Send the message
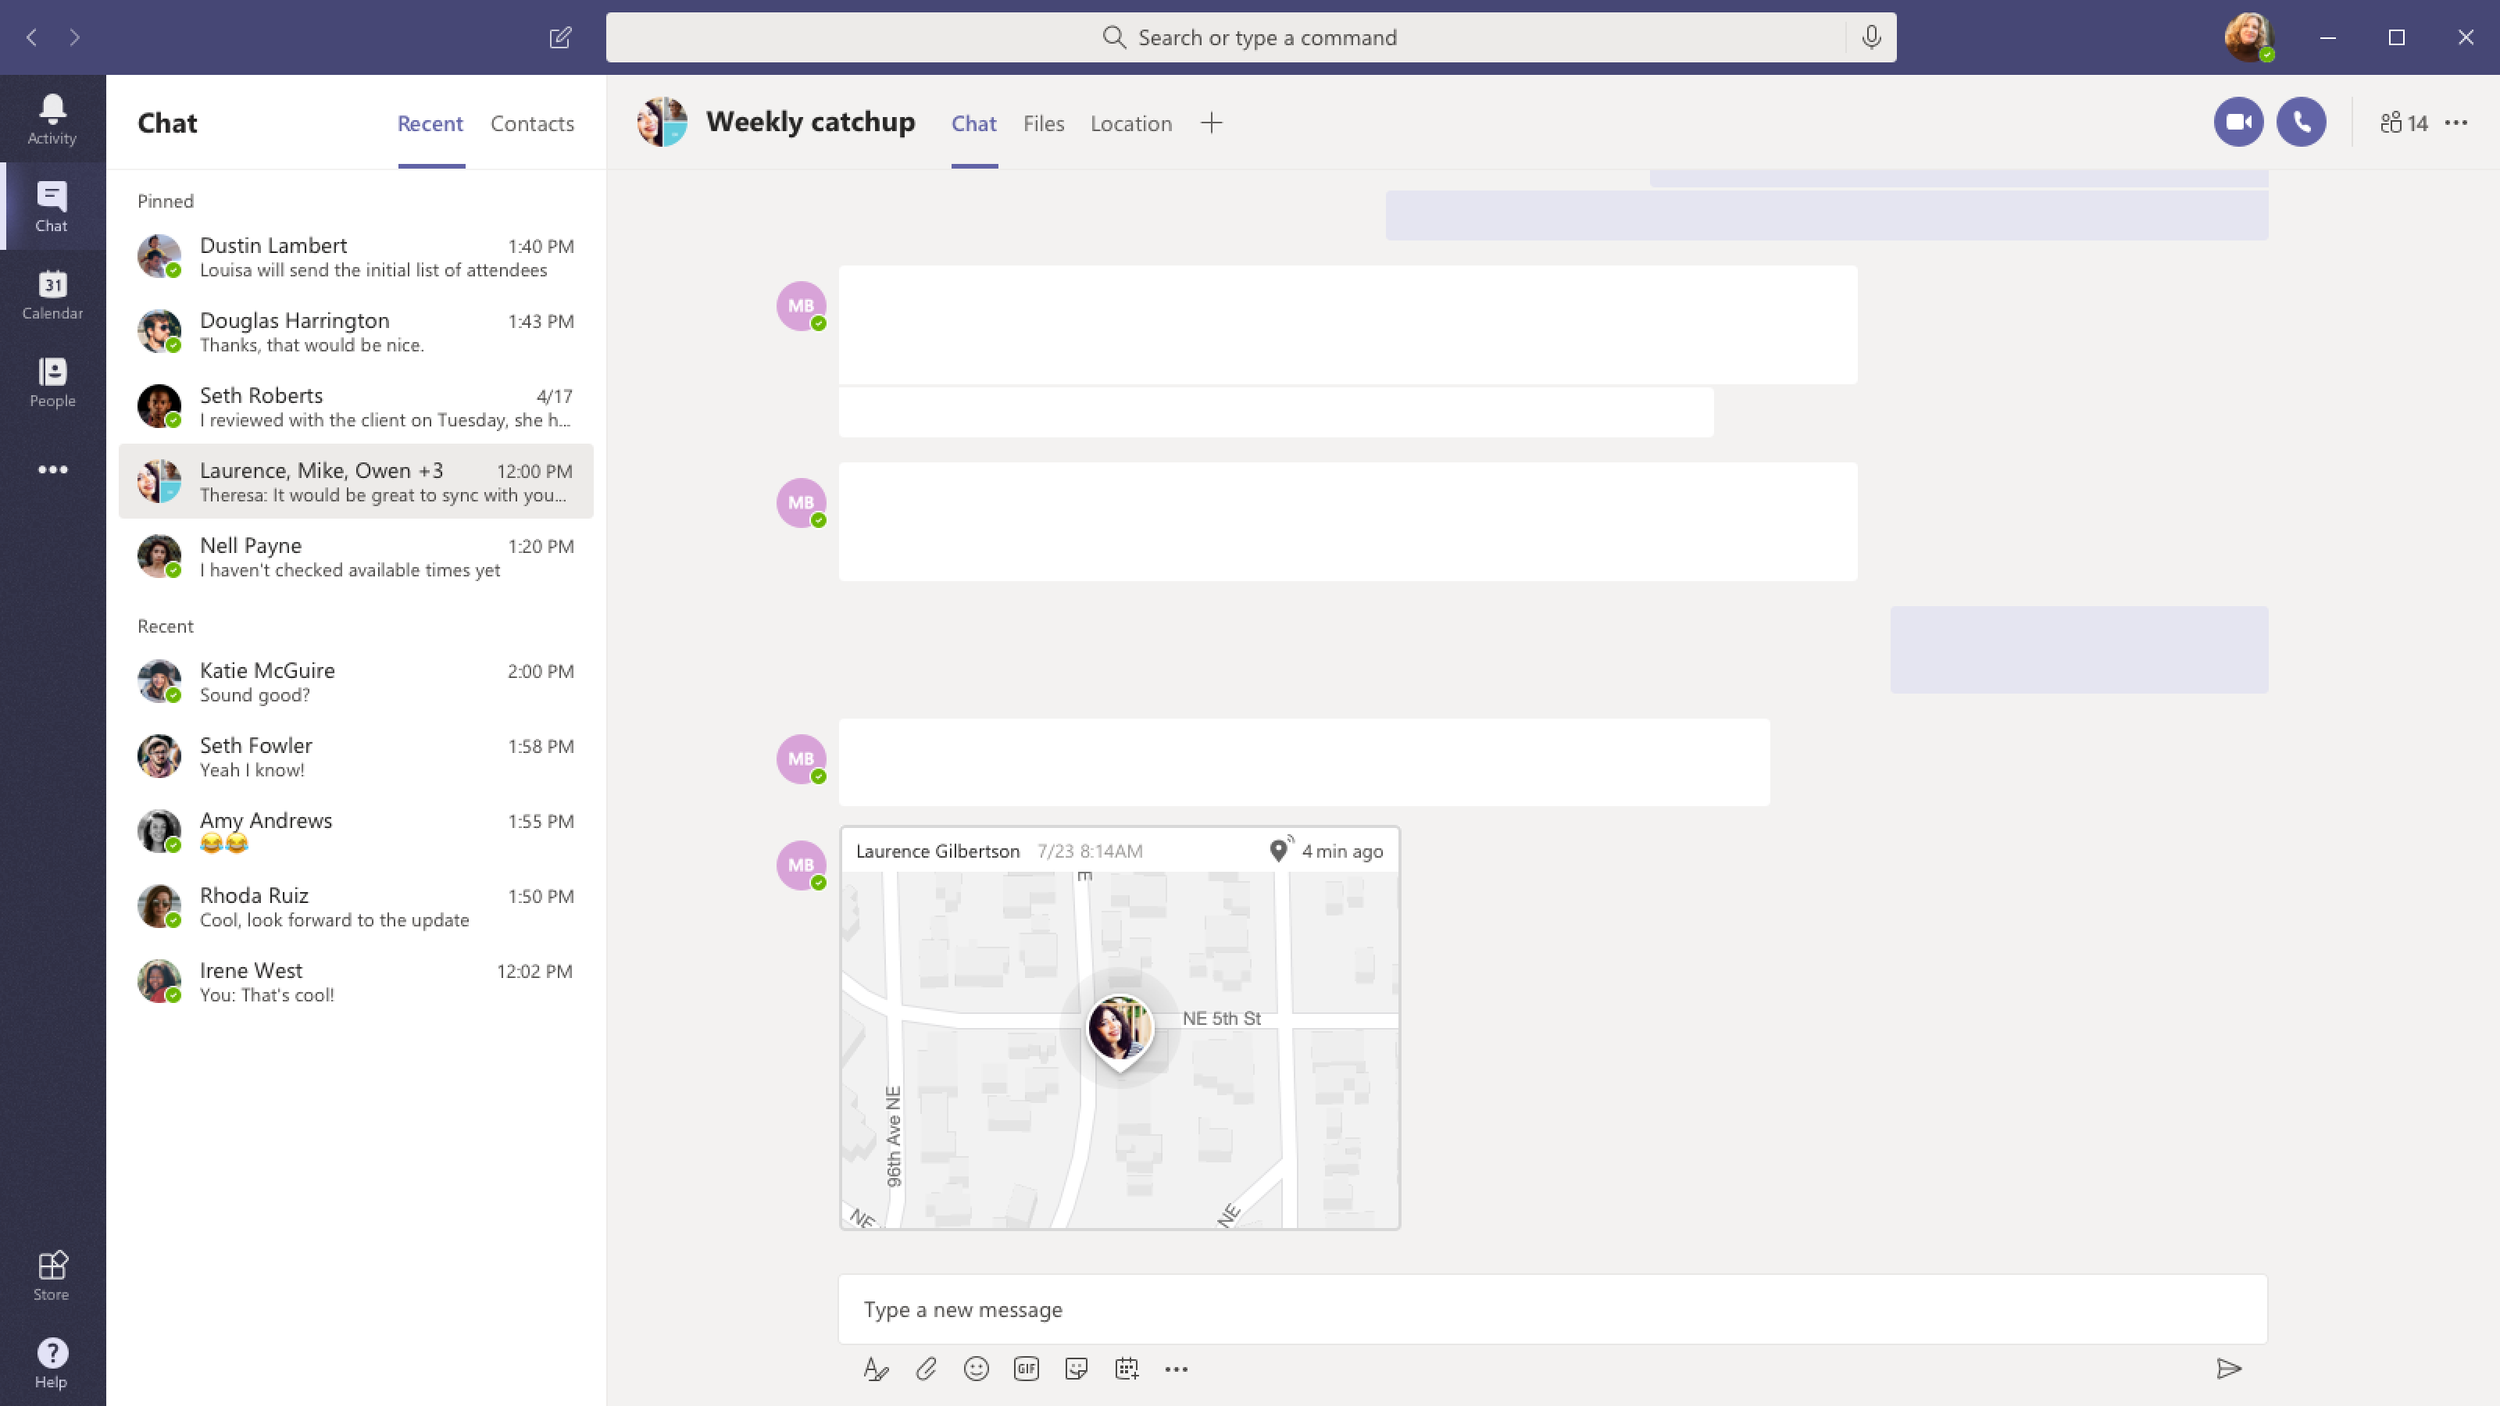This screenshot has width=2500, height=1406. [x=2231, y=1368]
